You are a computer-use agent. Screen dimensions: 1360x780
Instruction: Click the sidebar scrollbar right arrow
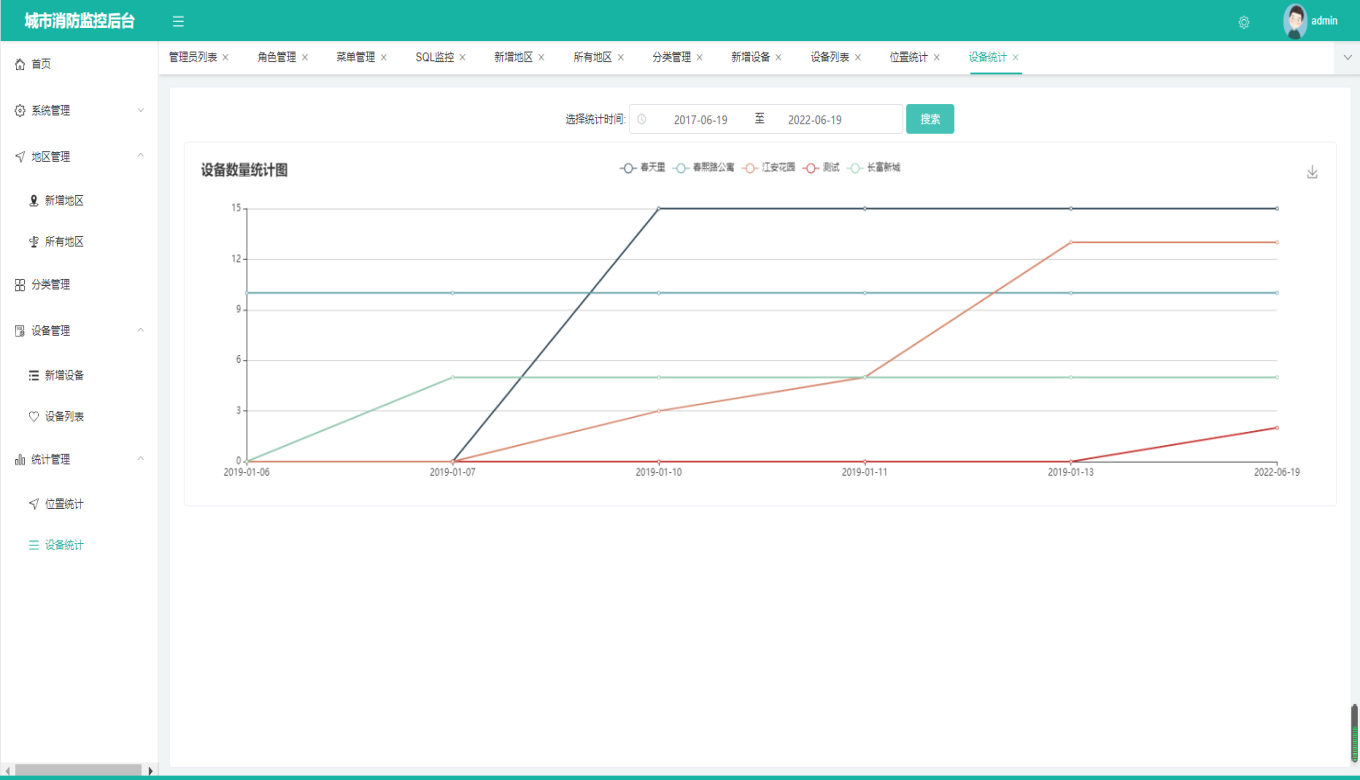click(x=151, y=771)
